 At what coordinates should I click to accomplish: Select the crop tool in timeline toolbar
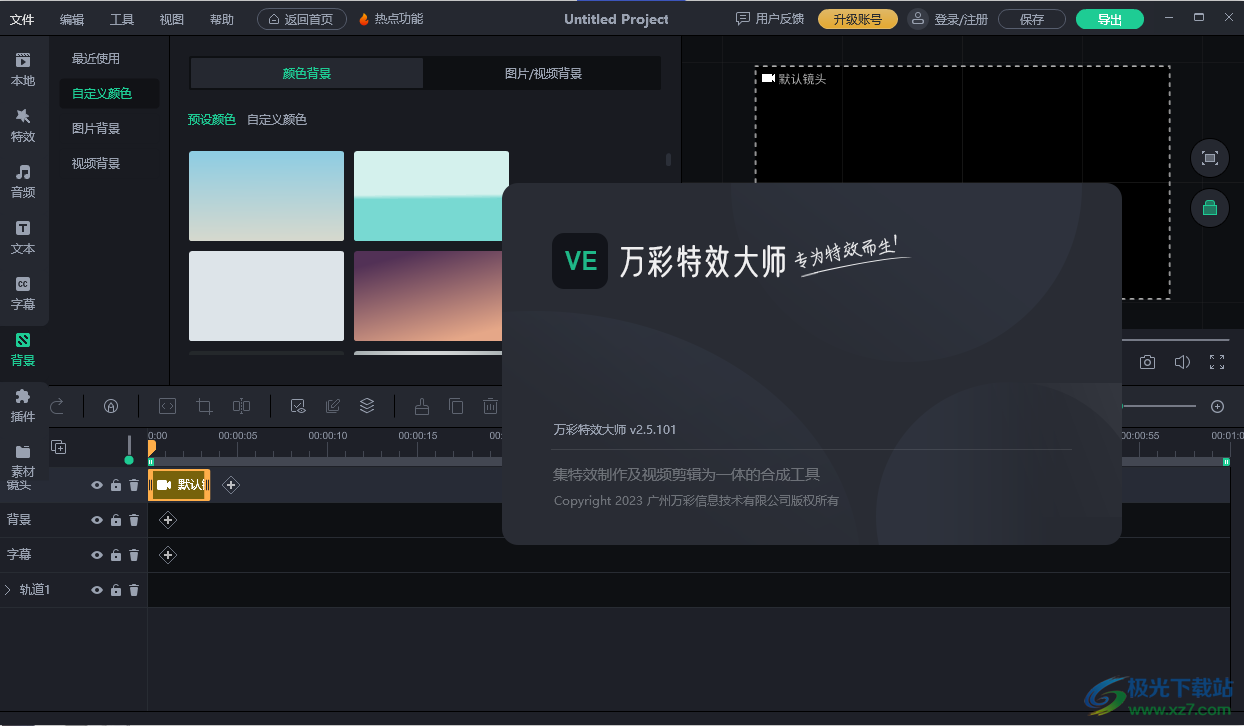coord(205,406)
